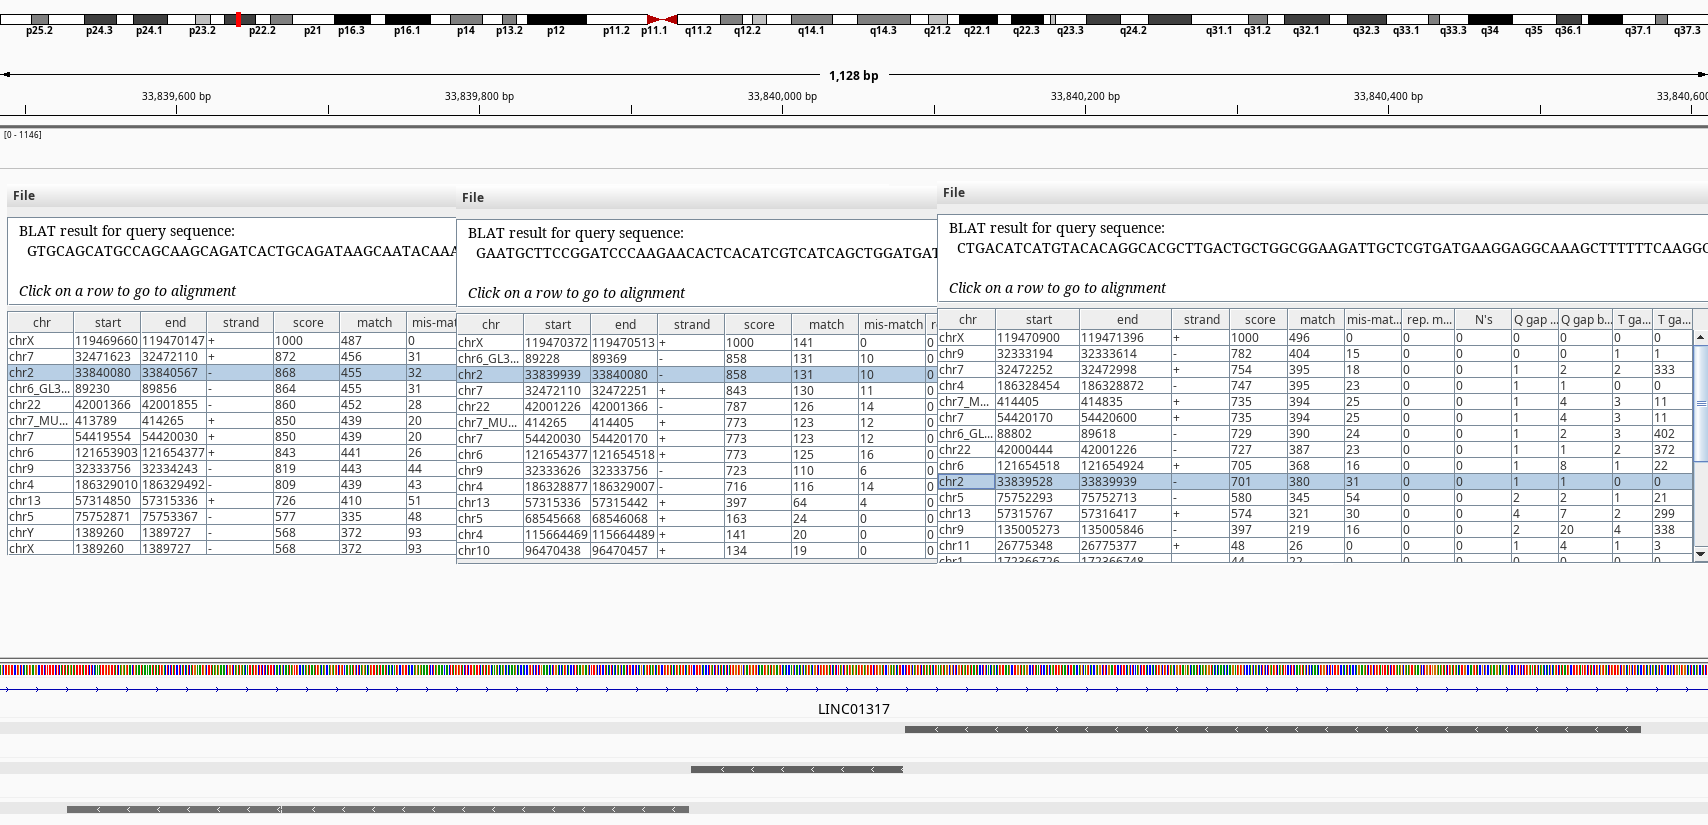Sort GTGCAGCATGCC table by start column
This screenshot has width=1708, height=825.
108,322
